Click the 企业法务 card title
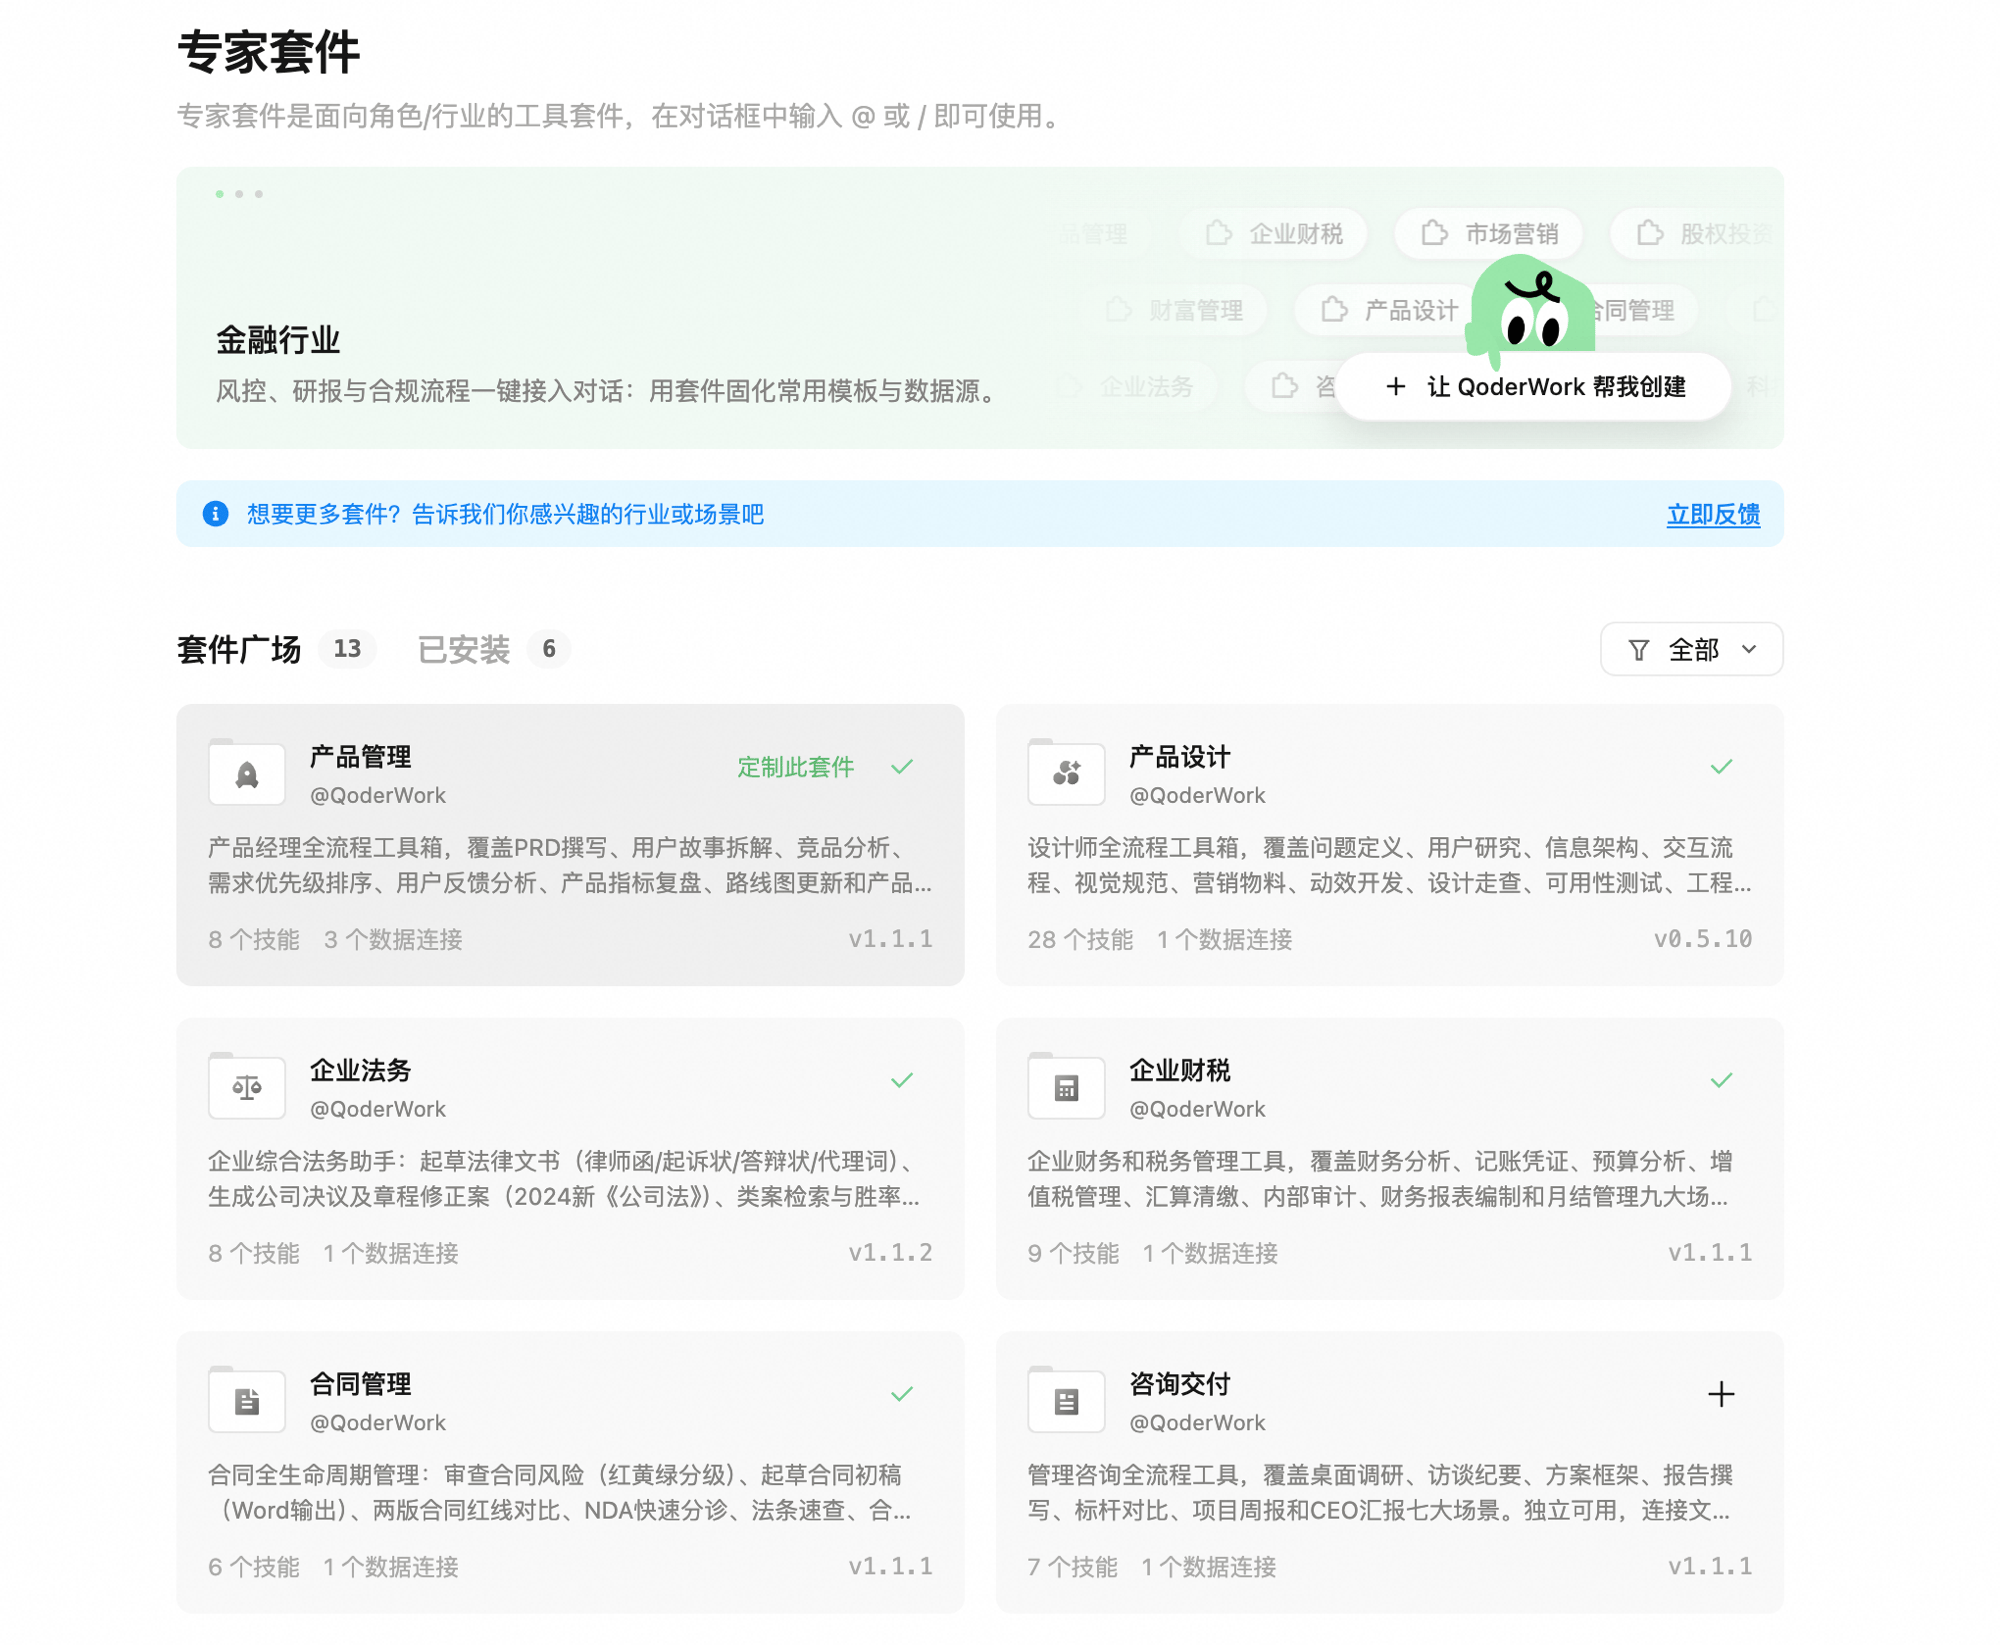2000x1645 pixels. pos(361,1070)
